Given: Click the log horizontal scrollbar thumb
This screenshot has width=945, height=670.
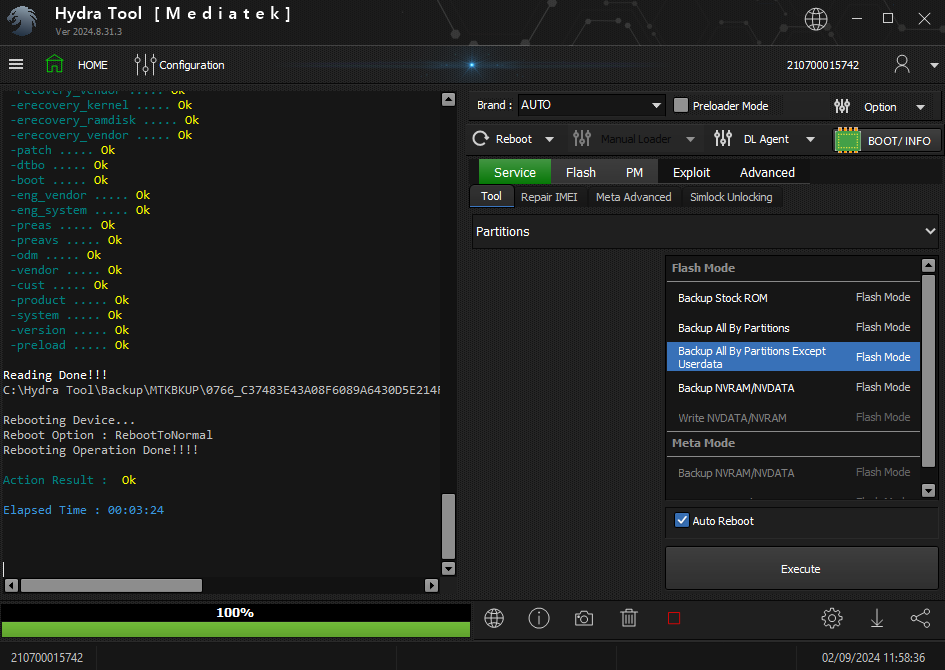Looking at the screenshot, I should 111,585.
